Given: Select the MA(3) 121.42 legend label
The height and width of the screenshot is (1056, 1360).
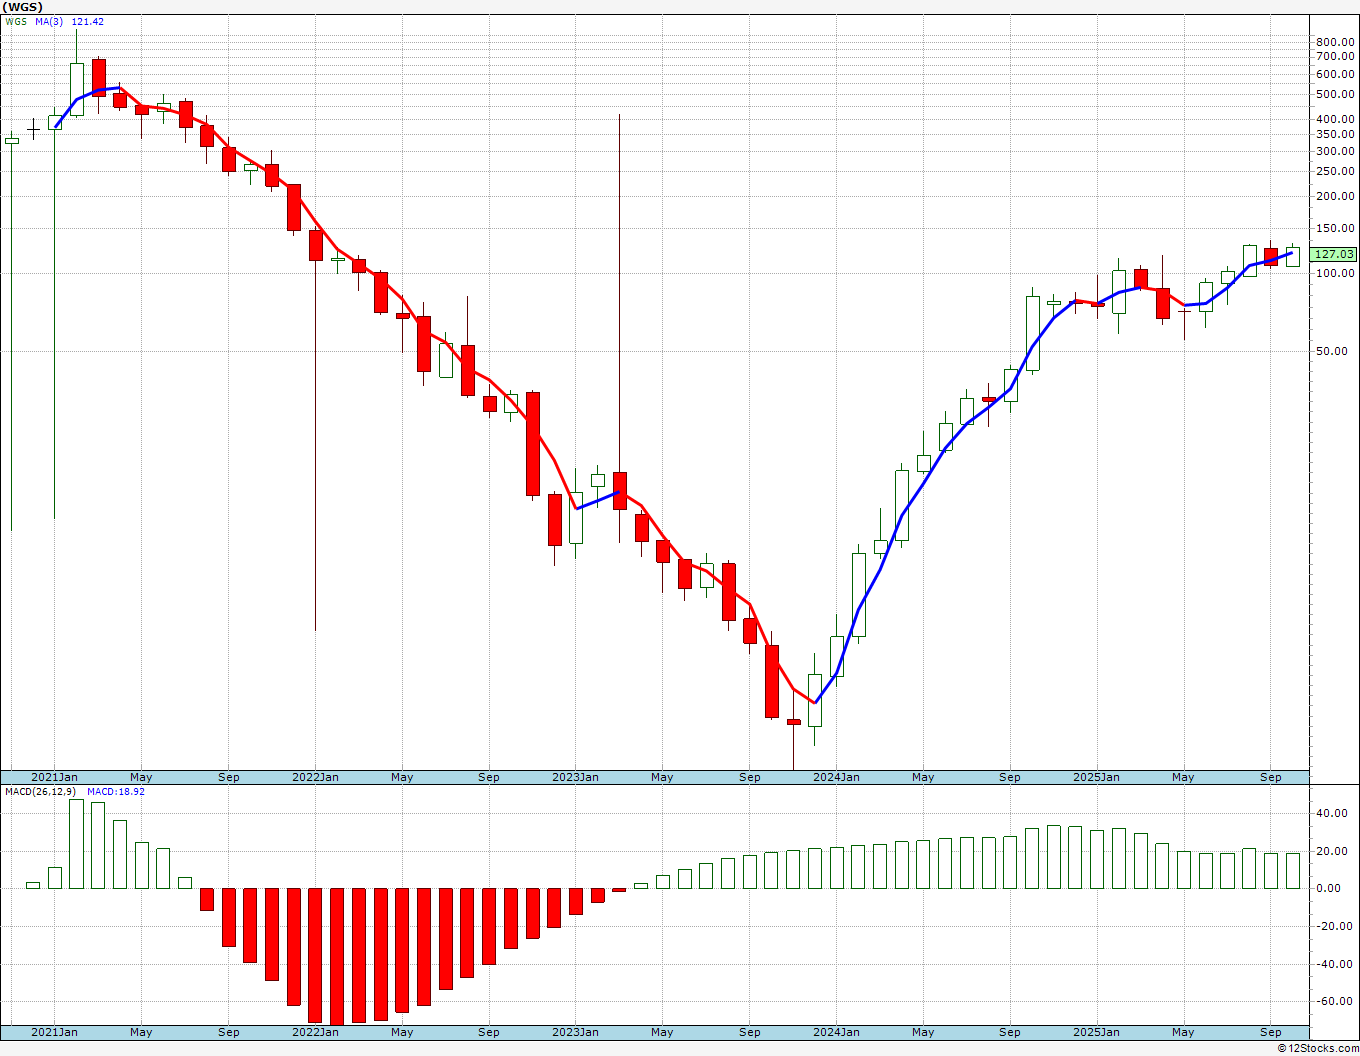Looking at the screenshot, I should tap(70, 21).
